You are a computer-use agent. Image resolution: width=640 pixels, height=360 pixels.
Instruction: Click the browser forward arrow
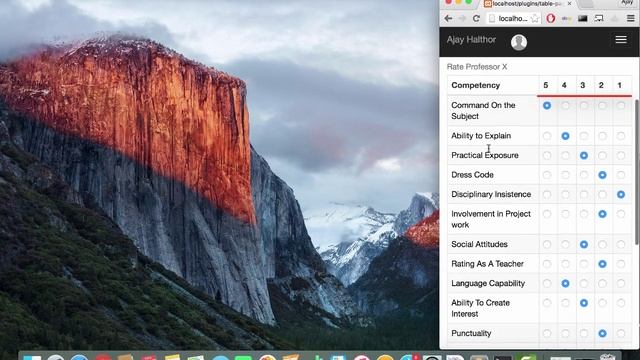462,18
